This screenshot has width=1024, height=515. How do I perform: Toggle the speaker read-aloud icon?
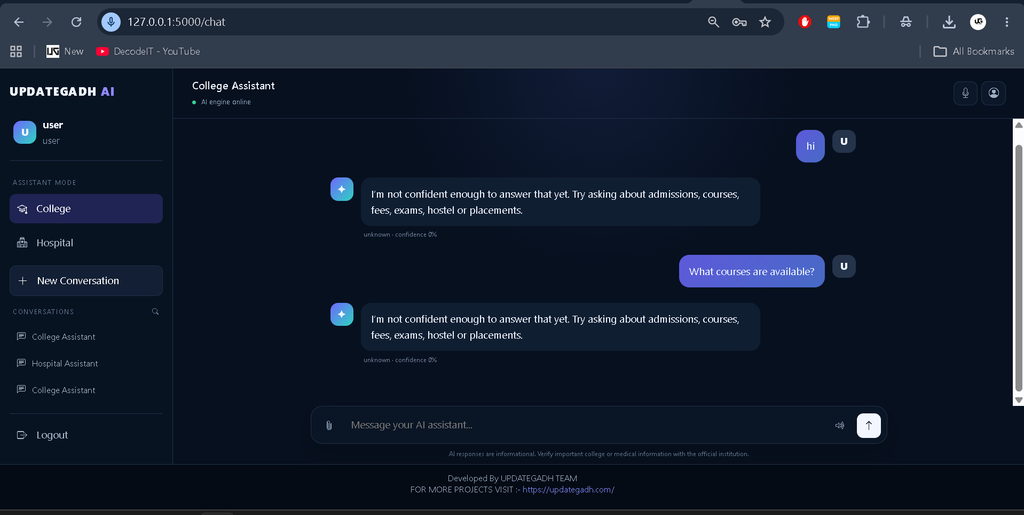[x=840, y=426]
